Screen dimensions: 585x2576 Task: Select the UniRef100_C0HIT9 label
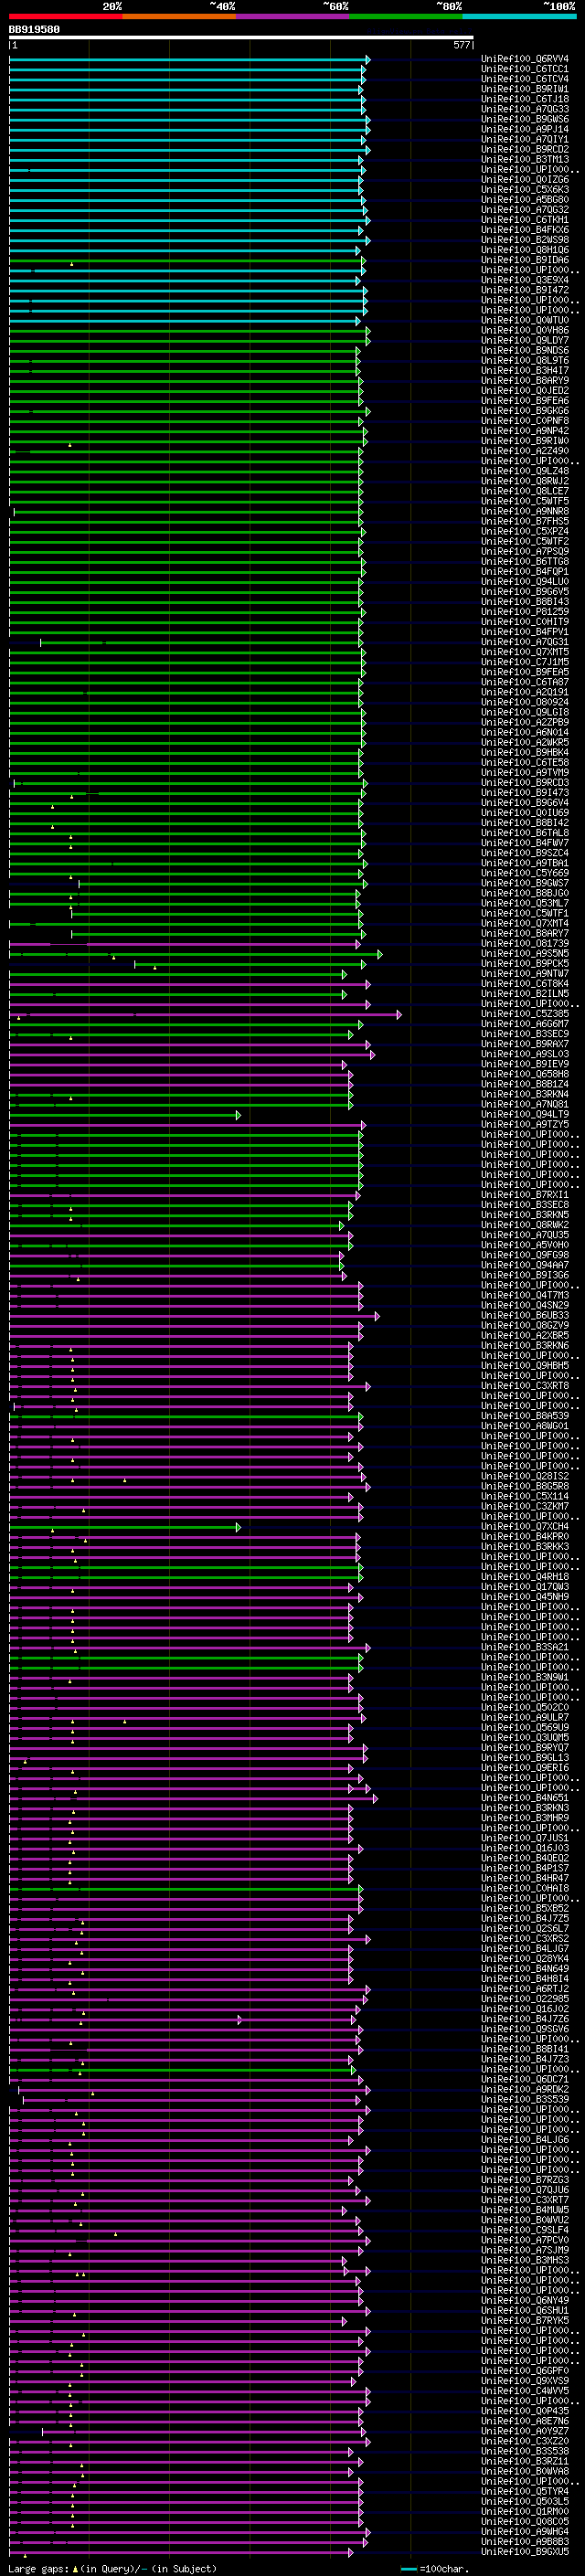point(524,622)
